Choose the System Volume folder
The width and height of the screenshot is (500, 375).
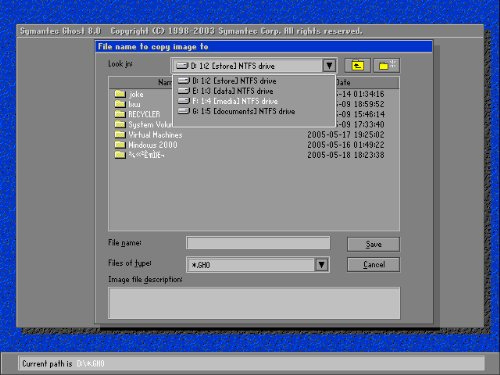pos(143,124)
